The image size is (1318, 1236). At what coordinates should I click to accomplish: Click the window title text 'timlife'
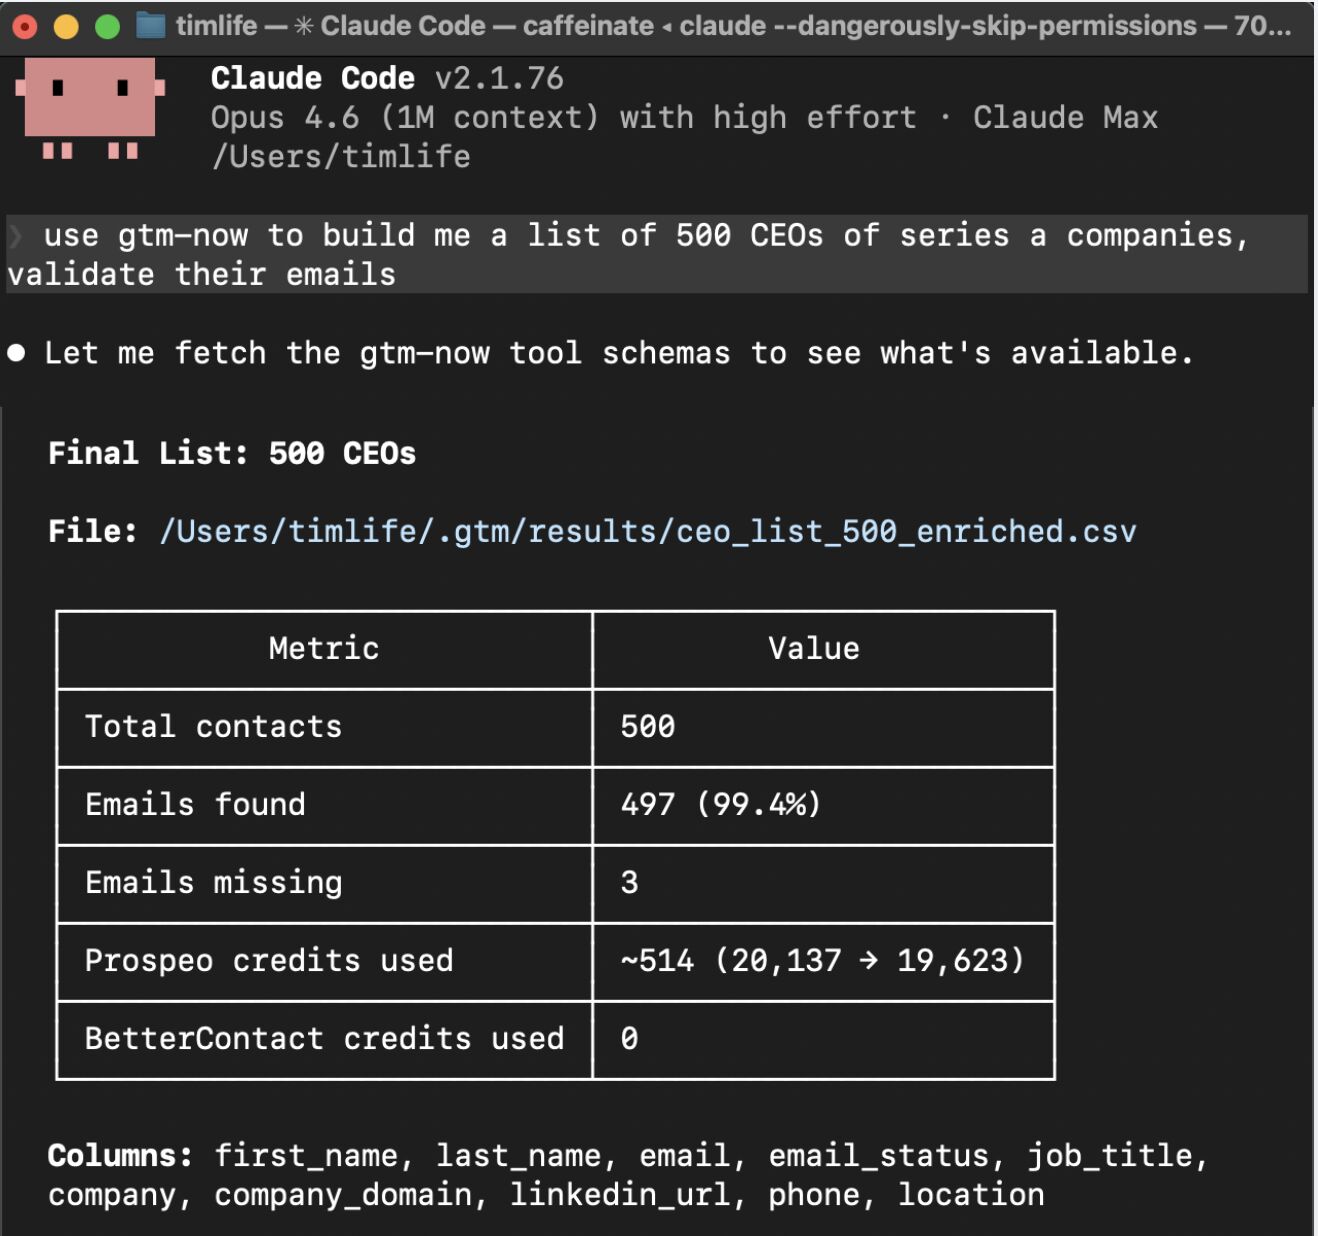217,26
